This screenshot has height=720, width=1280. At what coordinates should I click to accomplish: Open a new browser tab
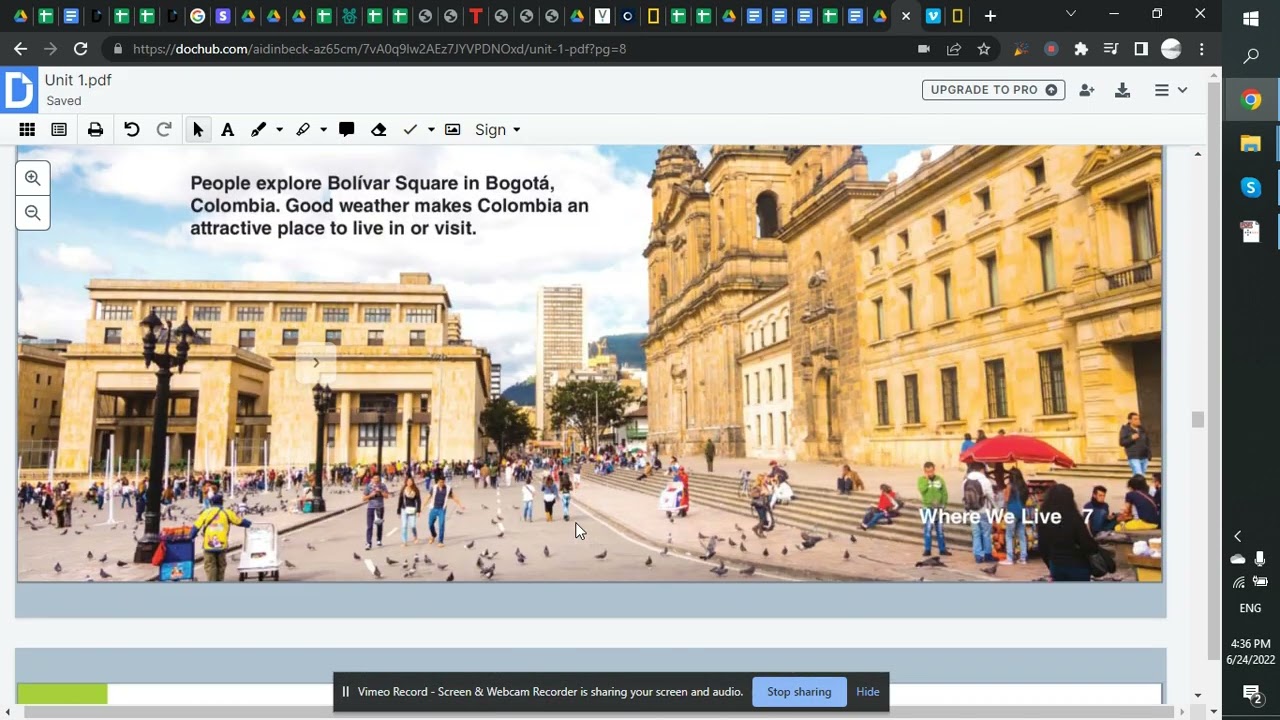click(x=990, y=16)
